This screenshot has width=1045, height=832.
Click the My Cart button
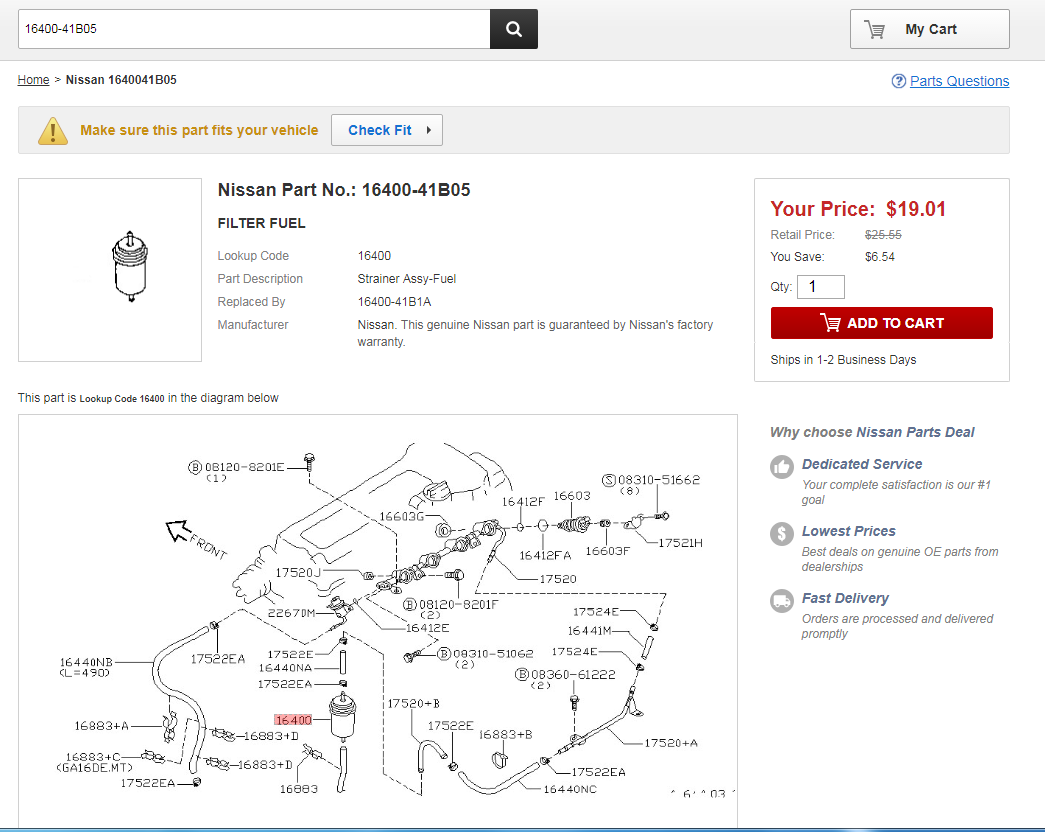(x=929, y=29)
